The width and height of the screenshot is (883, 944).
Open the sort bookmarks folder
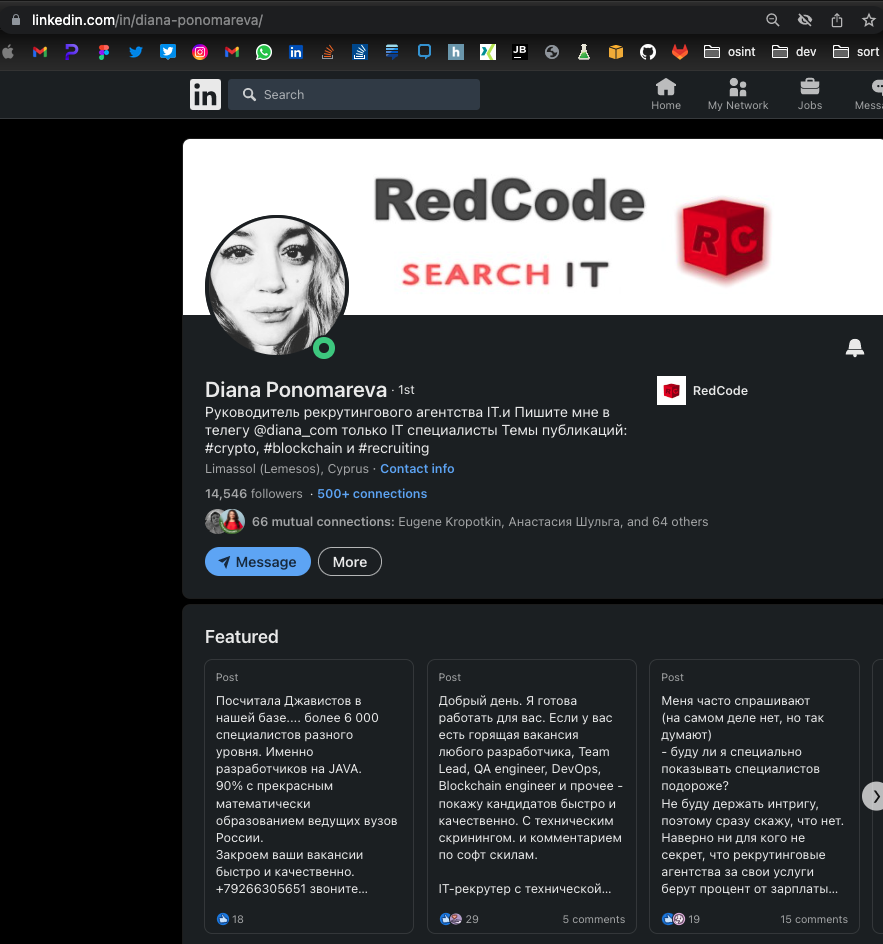click(857, 52)
